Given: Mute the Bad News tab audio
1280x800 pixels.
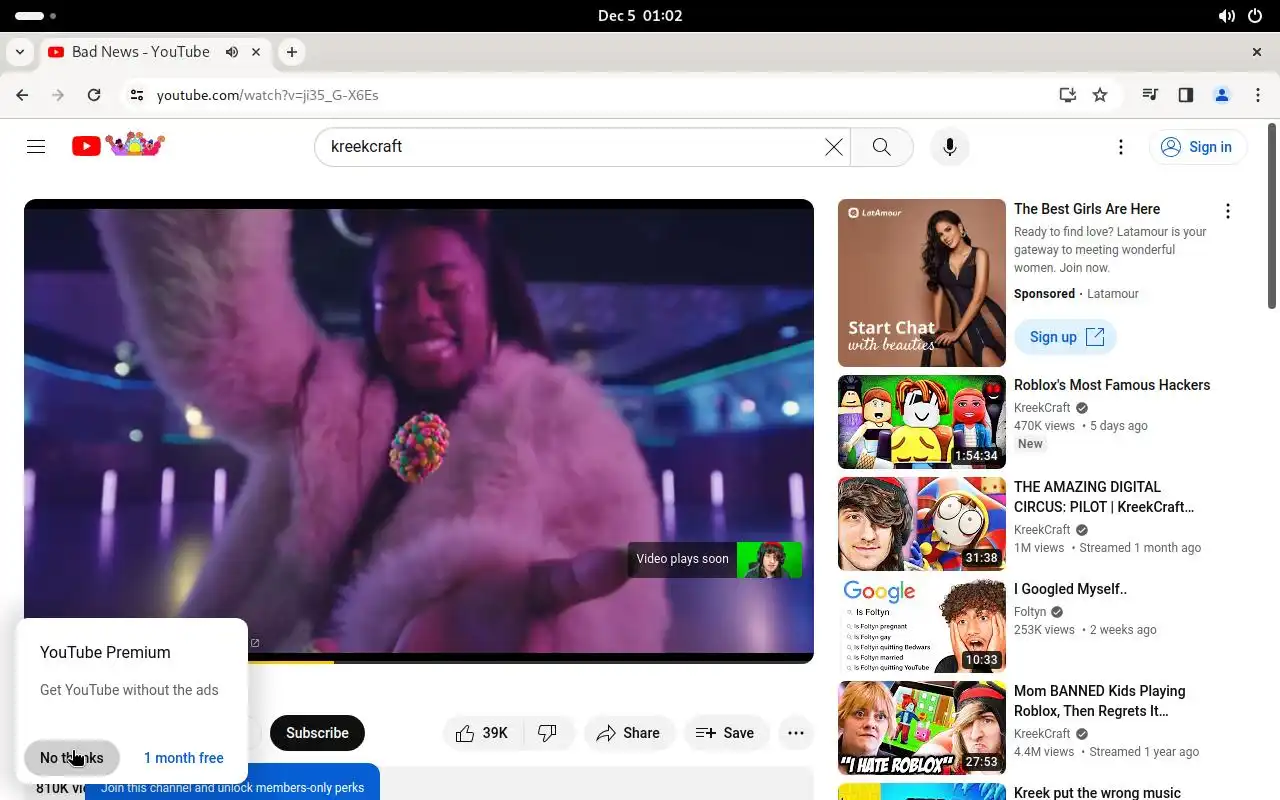Looking at the screenshot, I should pyautogui.click(x=232, y=52).
